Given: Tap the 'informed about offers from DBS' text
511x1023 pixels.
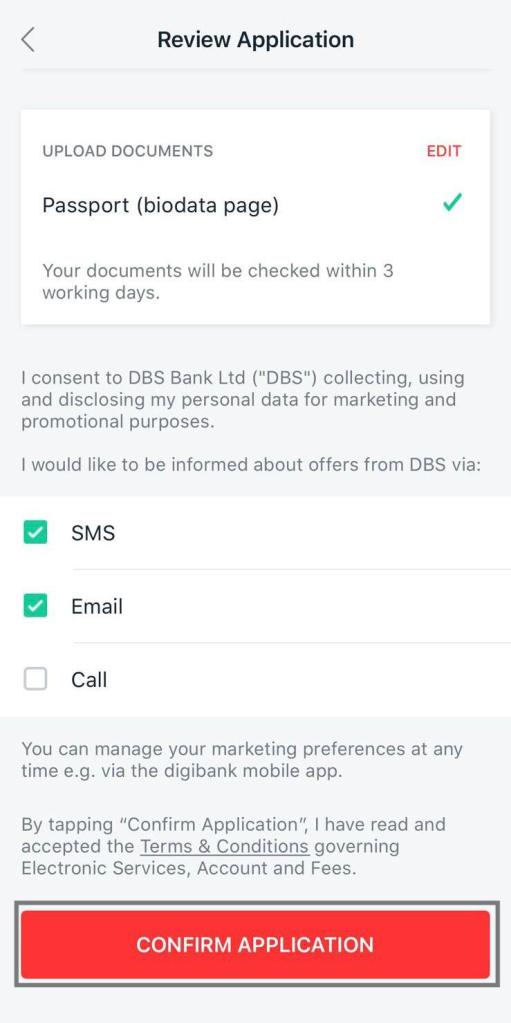Looking at the screenshot, I should (x=251, y=465).
